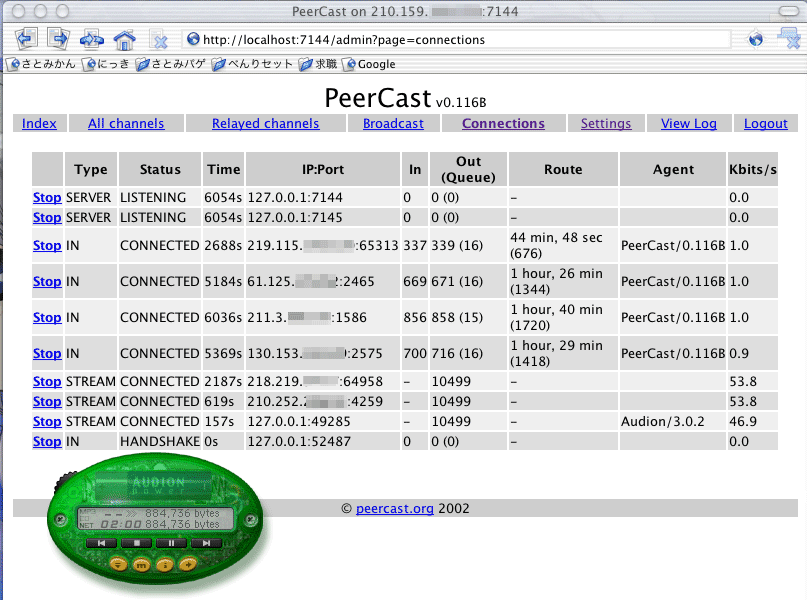
Task: Stop the IN connection on port 1586
Action: click(x=47, y=317)
